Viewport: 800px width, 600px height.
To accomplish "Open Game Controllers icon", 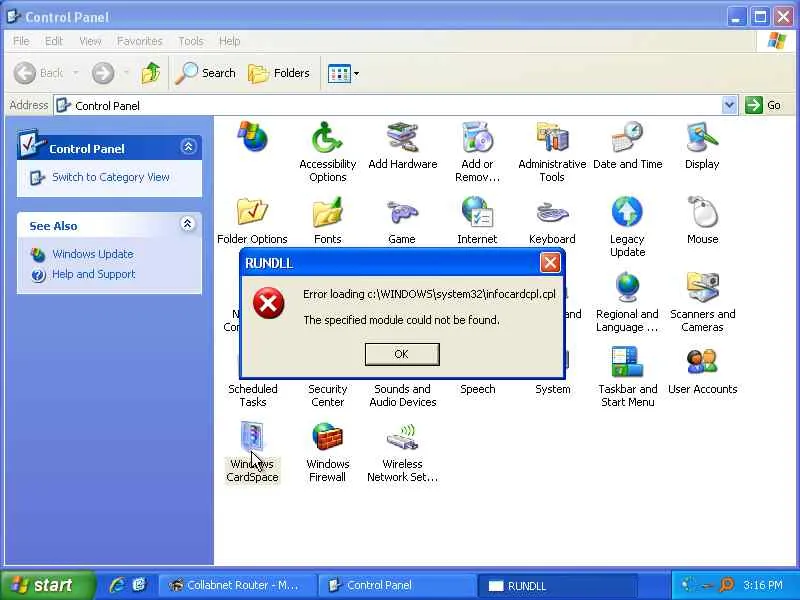I will (402, 220).
